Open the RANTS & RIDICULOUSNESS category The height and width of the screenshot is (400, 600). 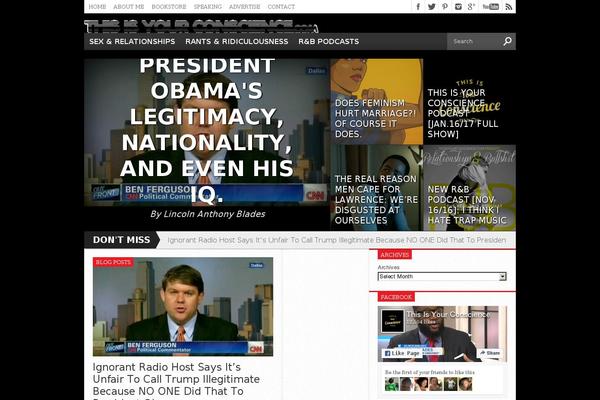point(237,41)
